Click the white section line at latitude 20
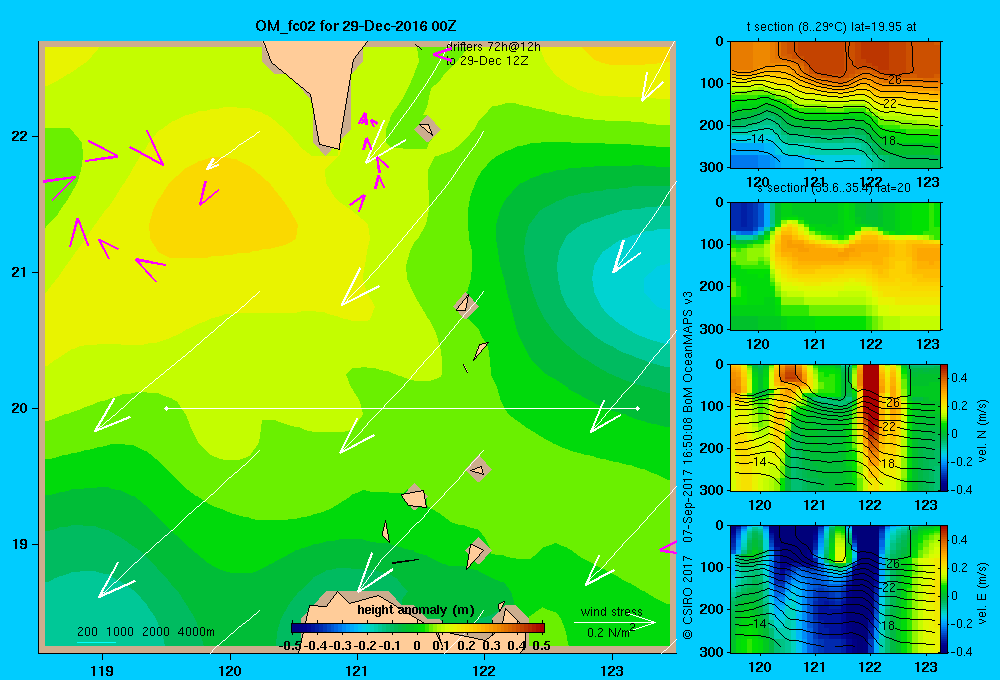The width and height of the screenshot is (1000, 680). [x=402, y=408]
